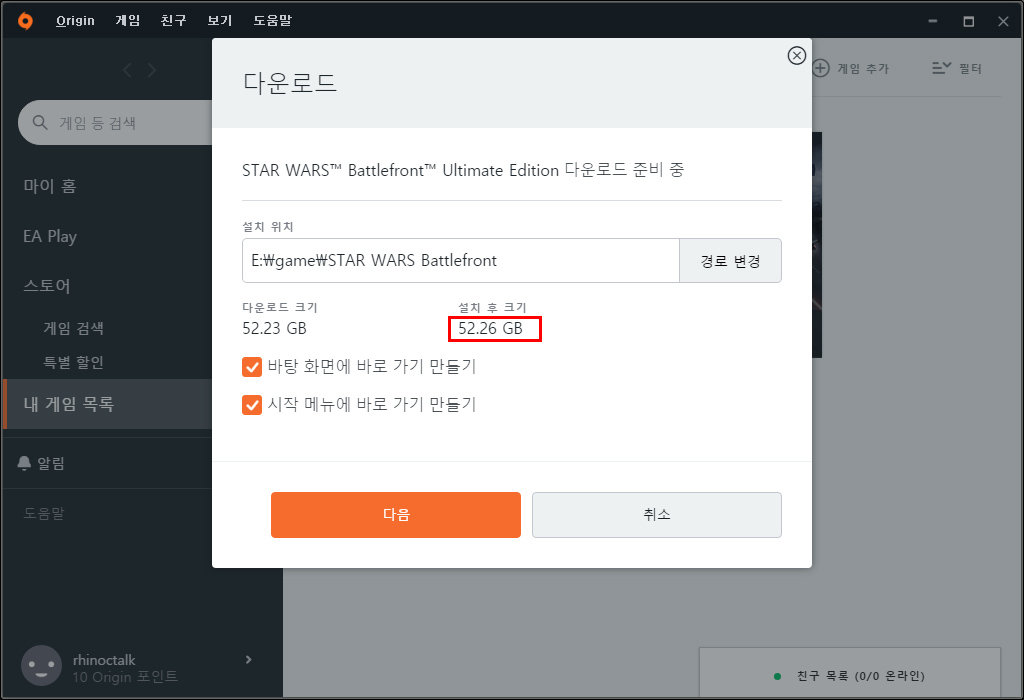1024x700 pixels.
Task: Click the game cover thumbnail behind dialog
Action: (817, 245)
